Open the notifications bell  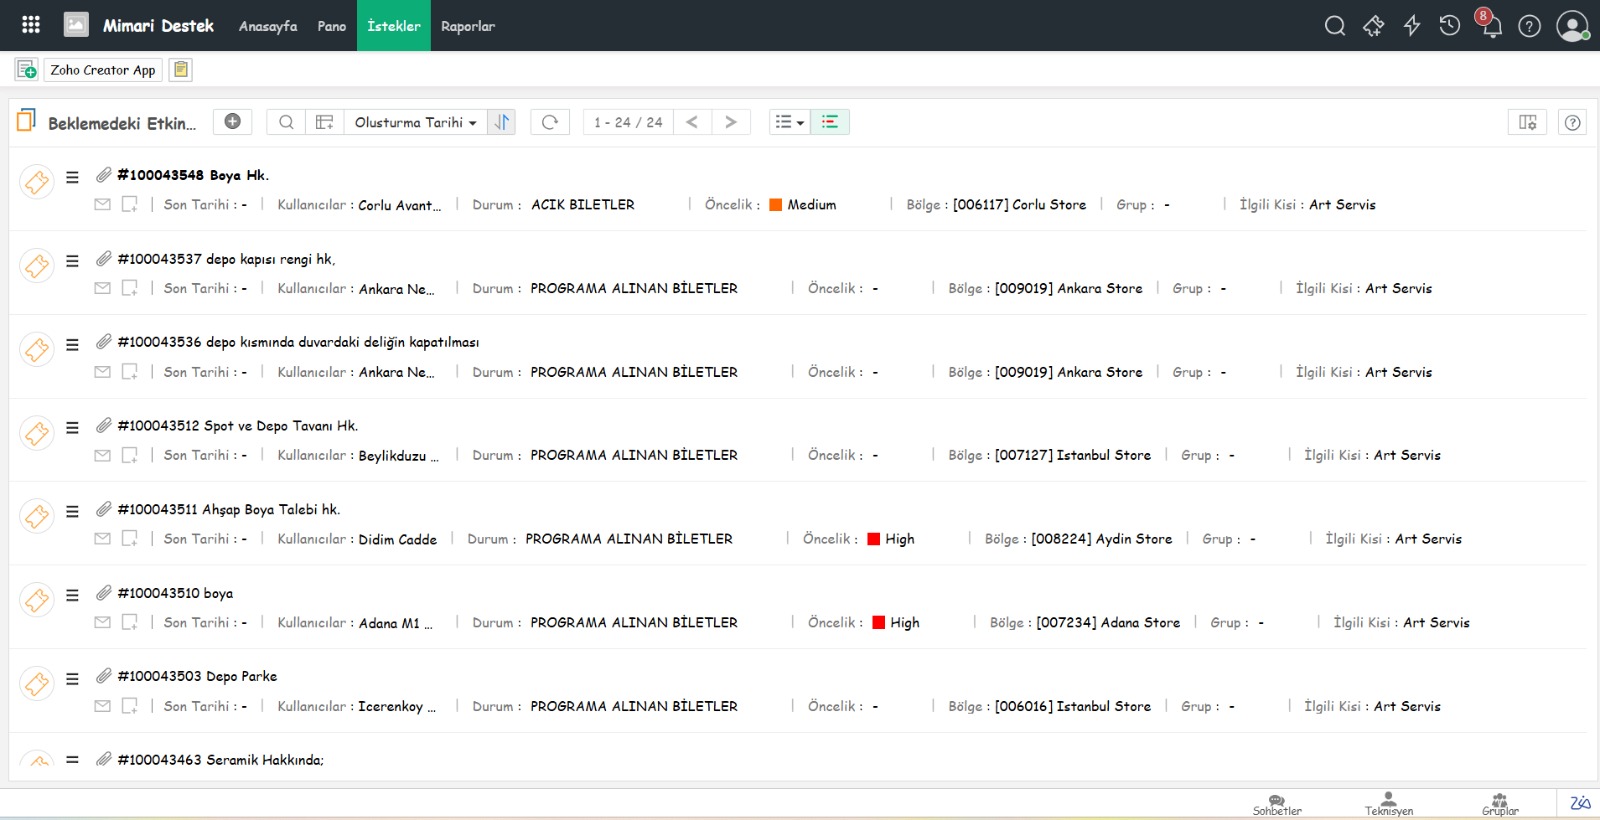1491,26
